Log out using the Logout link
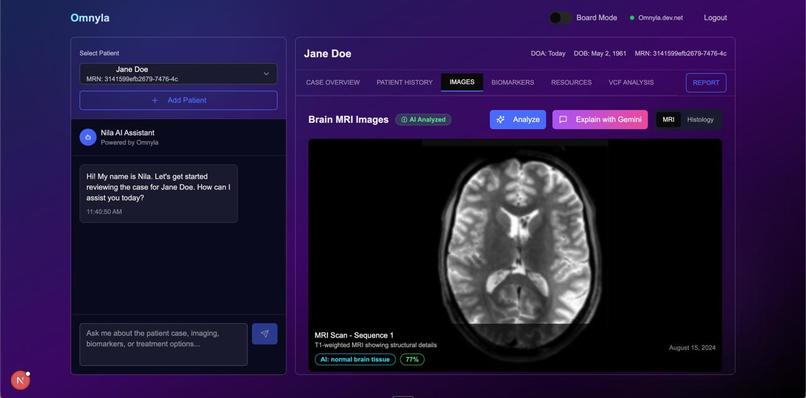This screenshot has height=398, width=806. [x=715, y=18]
